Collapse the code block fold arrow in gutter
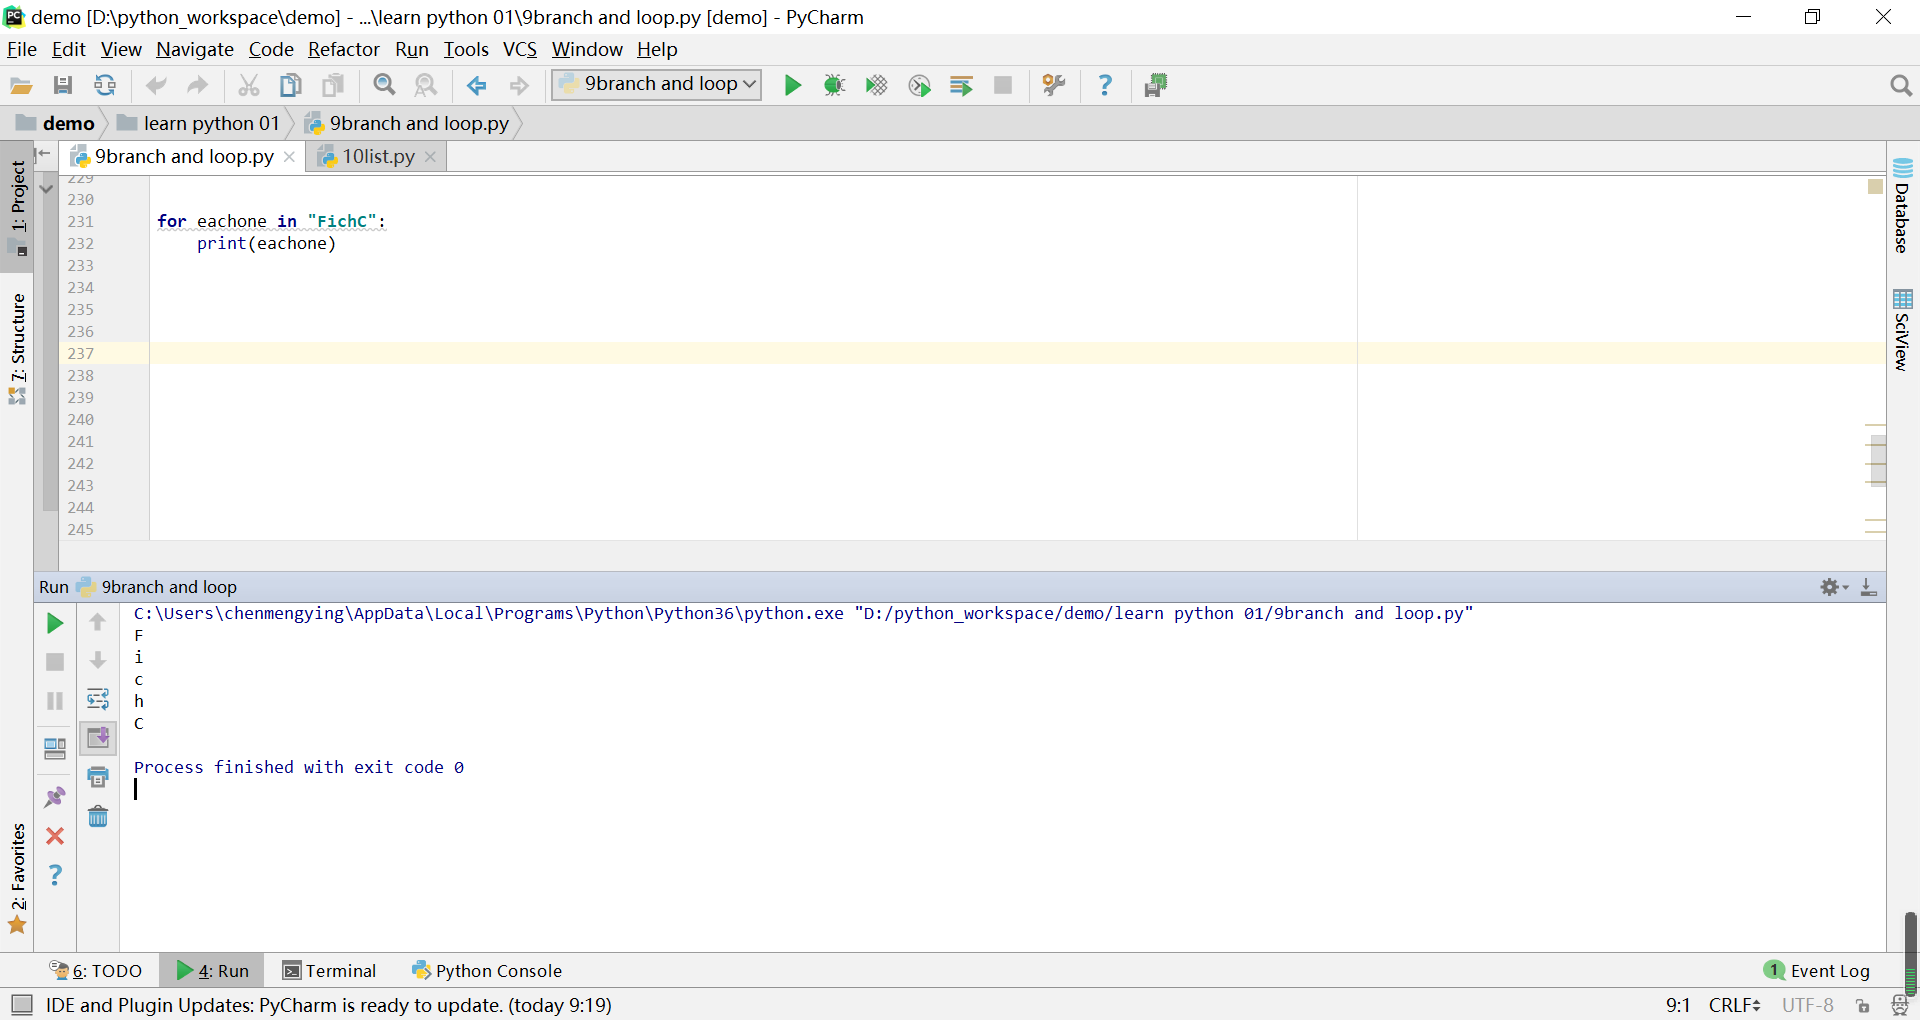The width and height of the screenshot is (1920, 1020). [x=46, y=188]
